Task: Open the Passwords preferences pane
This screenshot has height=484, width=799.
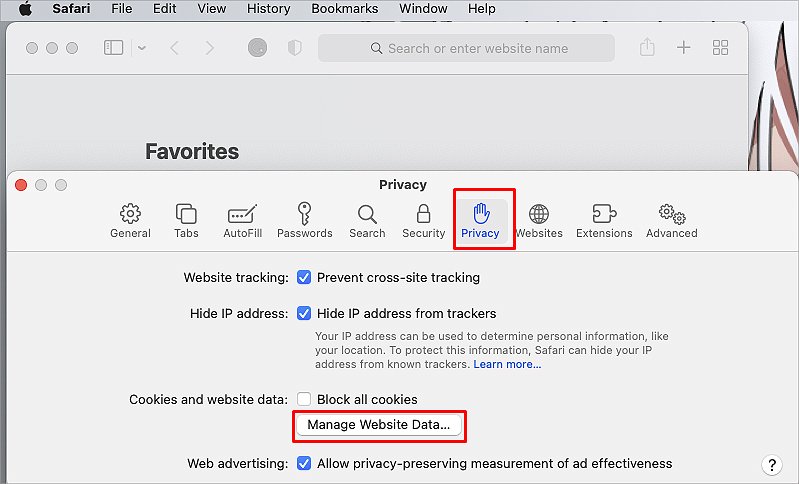Action: (x=304, y=221)
